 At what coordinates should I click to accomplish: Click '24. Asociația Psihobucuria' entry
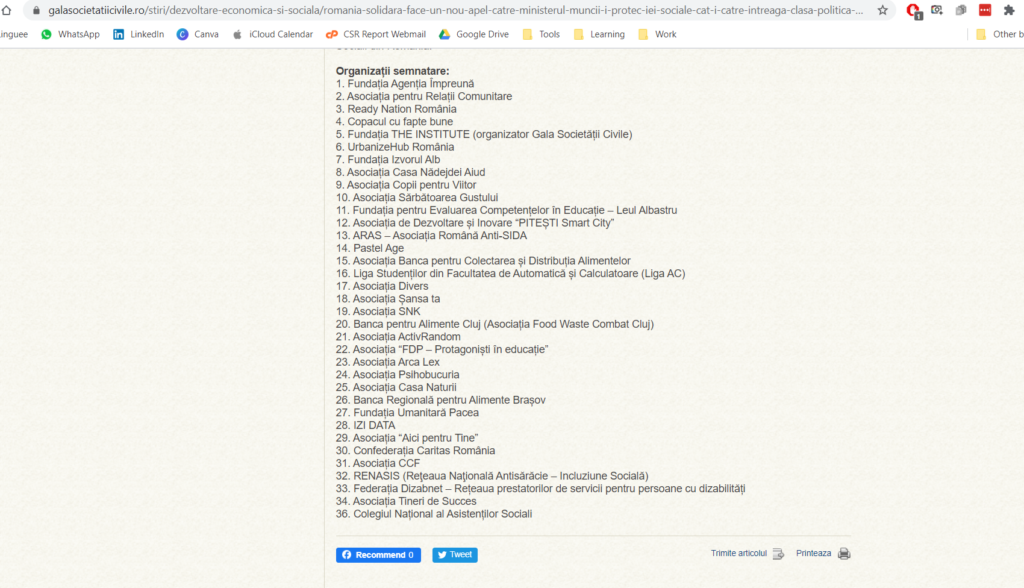pyautogui.click(x=397, y=374)
